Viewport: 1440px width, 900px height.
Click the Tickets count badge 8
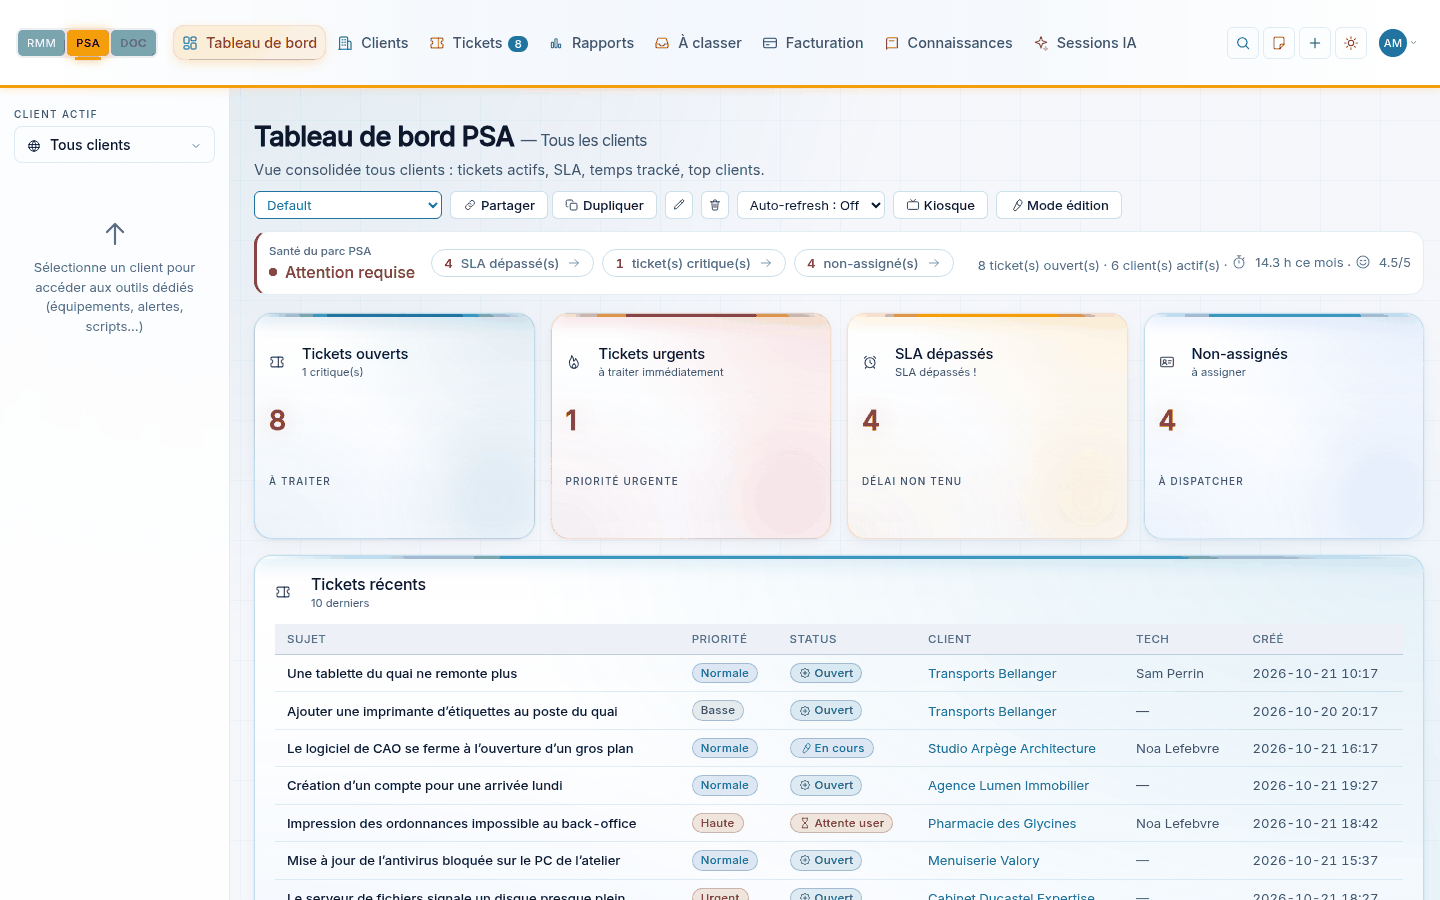pos(518,44)
